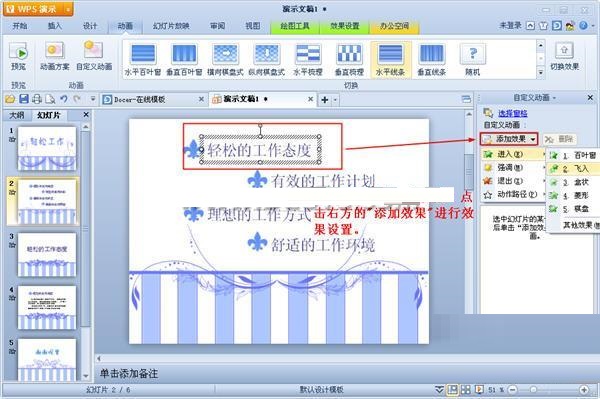Close the custom animation task pane
Image resolution: width=600 pixels, height=399 pixels.
pos(590,98)
